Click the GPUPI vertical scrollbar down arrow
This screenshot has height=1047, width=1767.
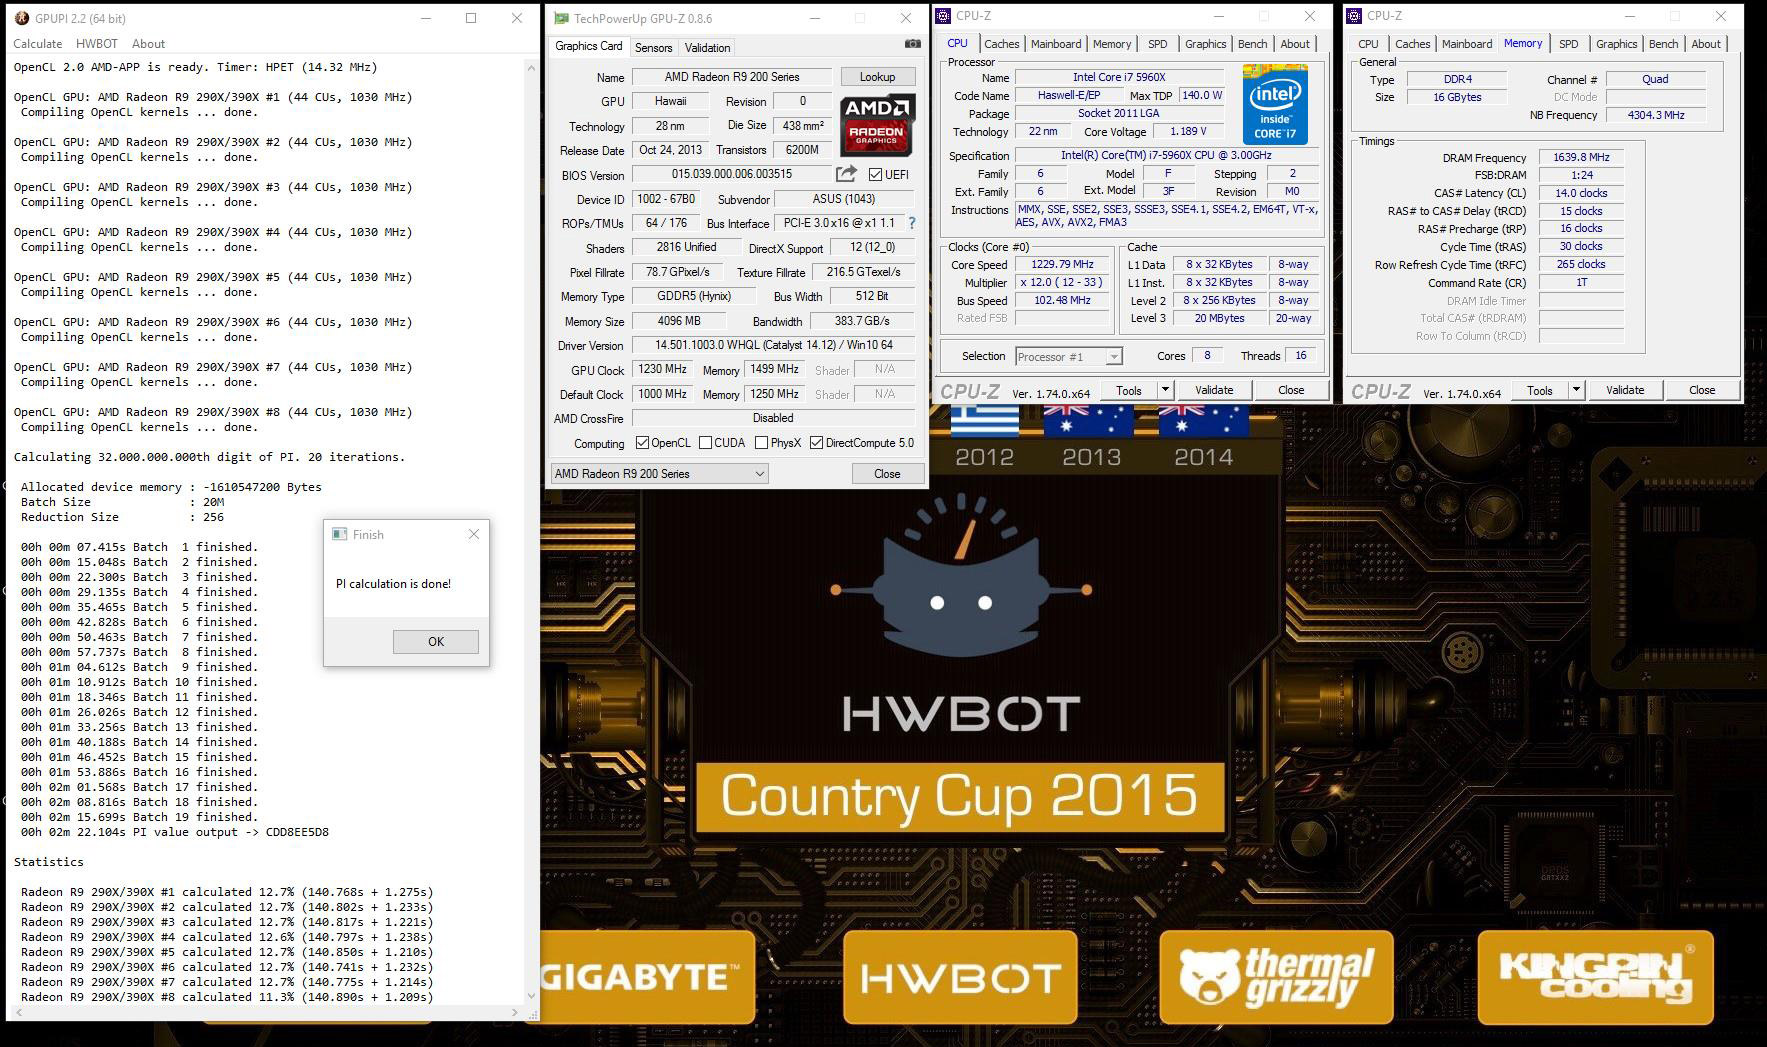531,996
